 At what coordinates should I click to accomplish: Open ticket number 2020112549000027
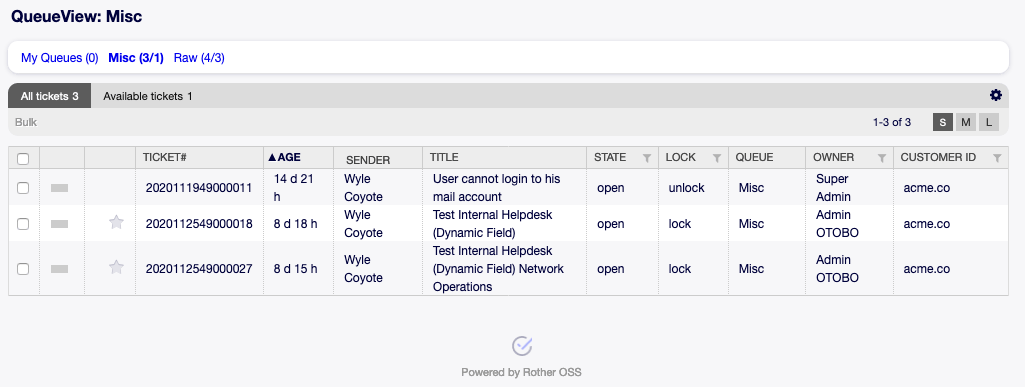pyautogui.click(x=199, y=269)
